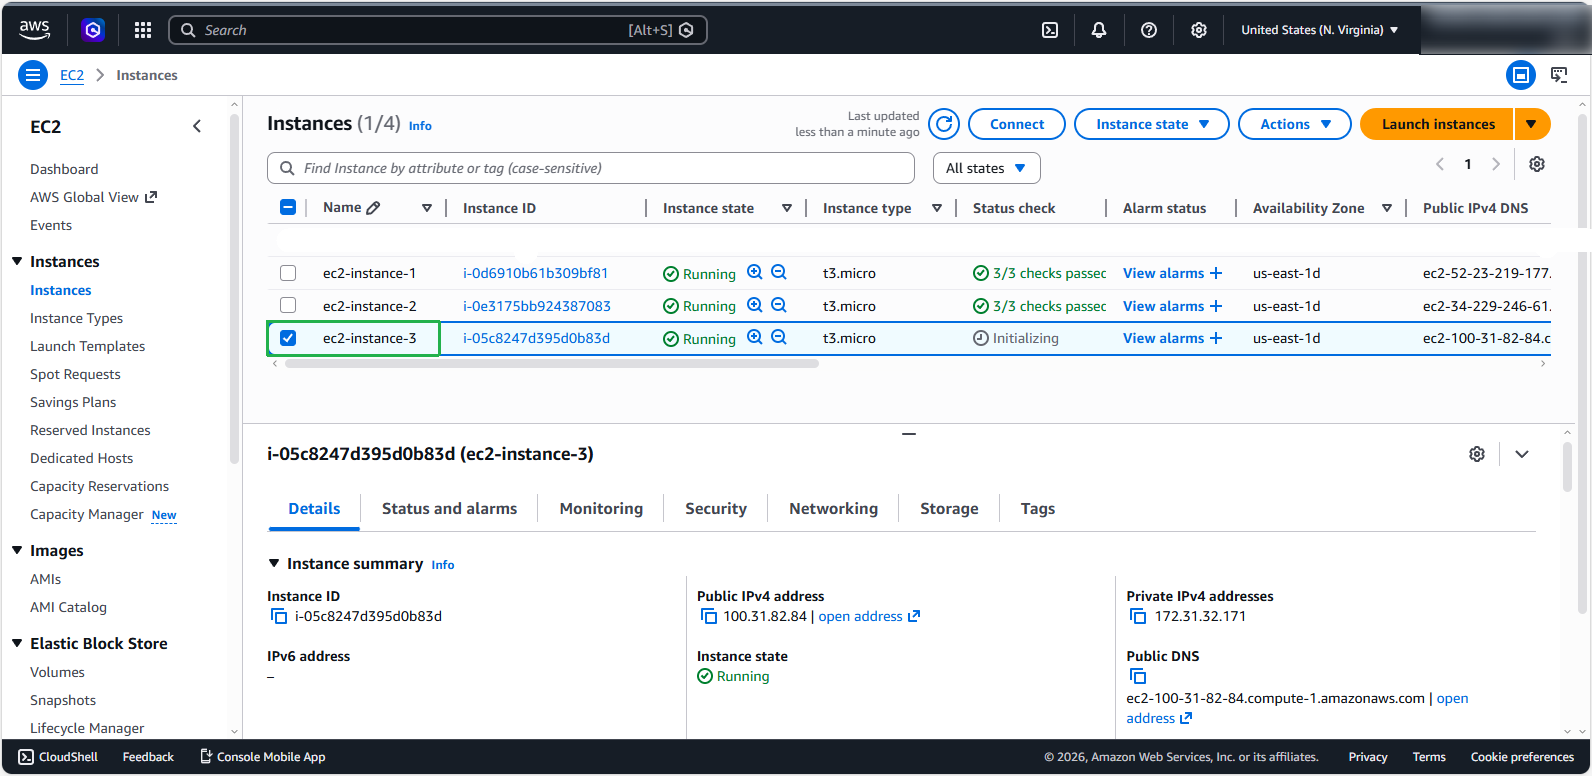1592x776 pixels.
Task: Open Console Mobile App link
Action: [x=263, y=757]
